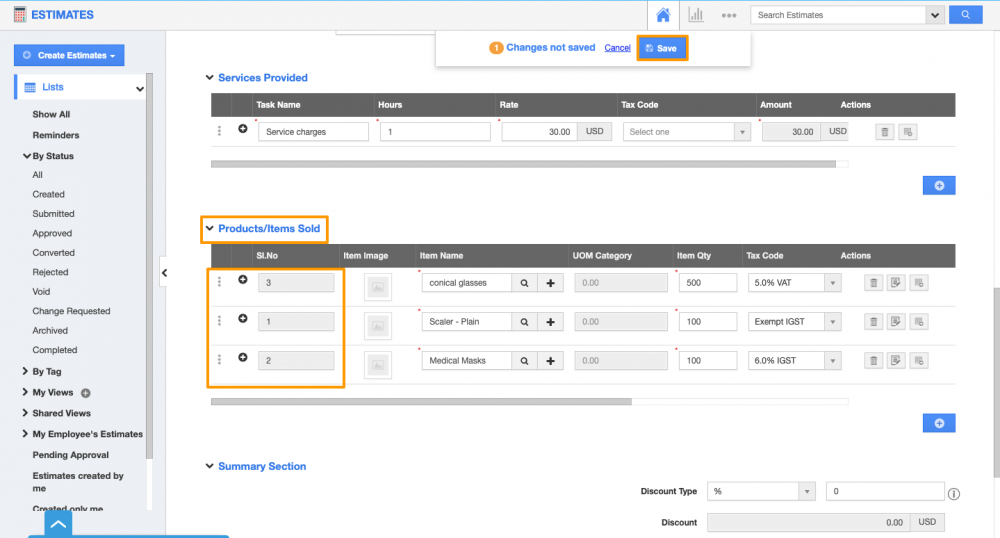Delete the conical glasses item row

click(873, 283)
